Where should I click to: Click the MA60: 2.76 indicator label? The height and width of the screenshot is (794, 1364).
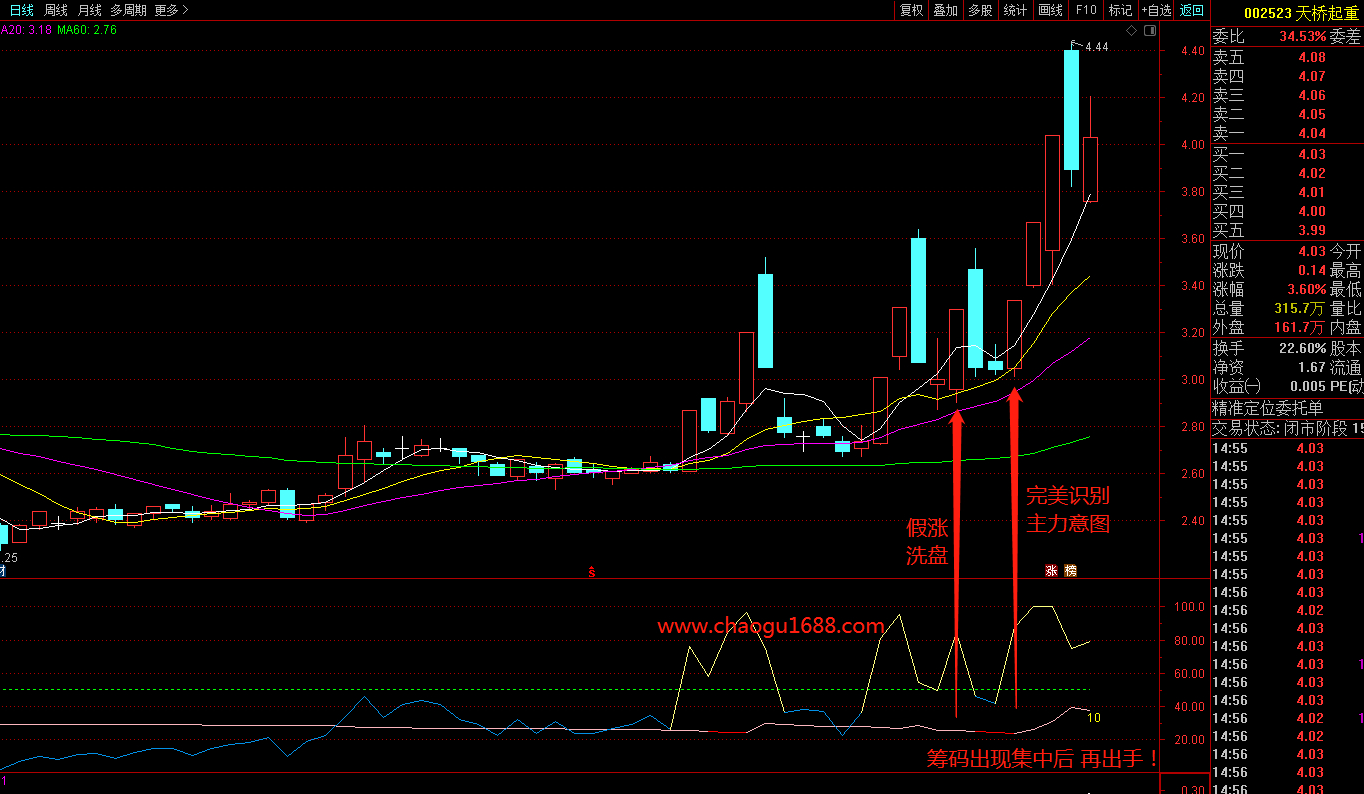87,30
